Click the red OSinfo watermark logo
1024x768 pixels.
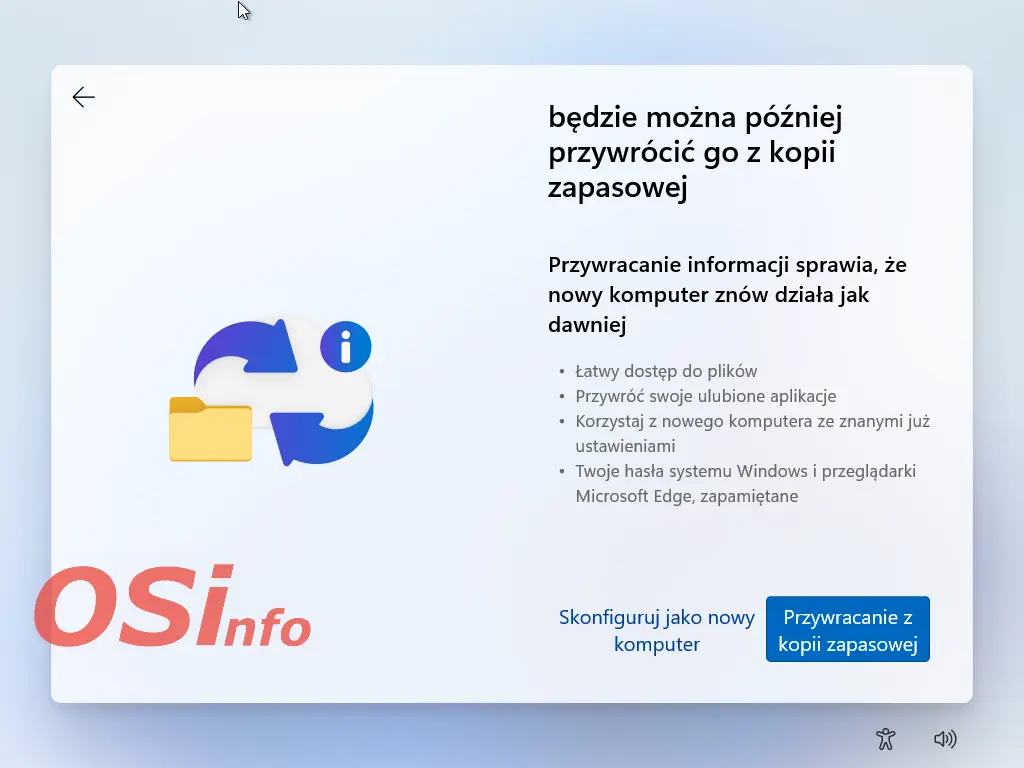click(x=172, y=608)
